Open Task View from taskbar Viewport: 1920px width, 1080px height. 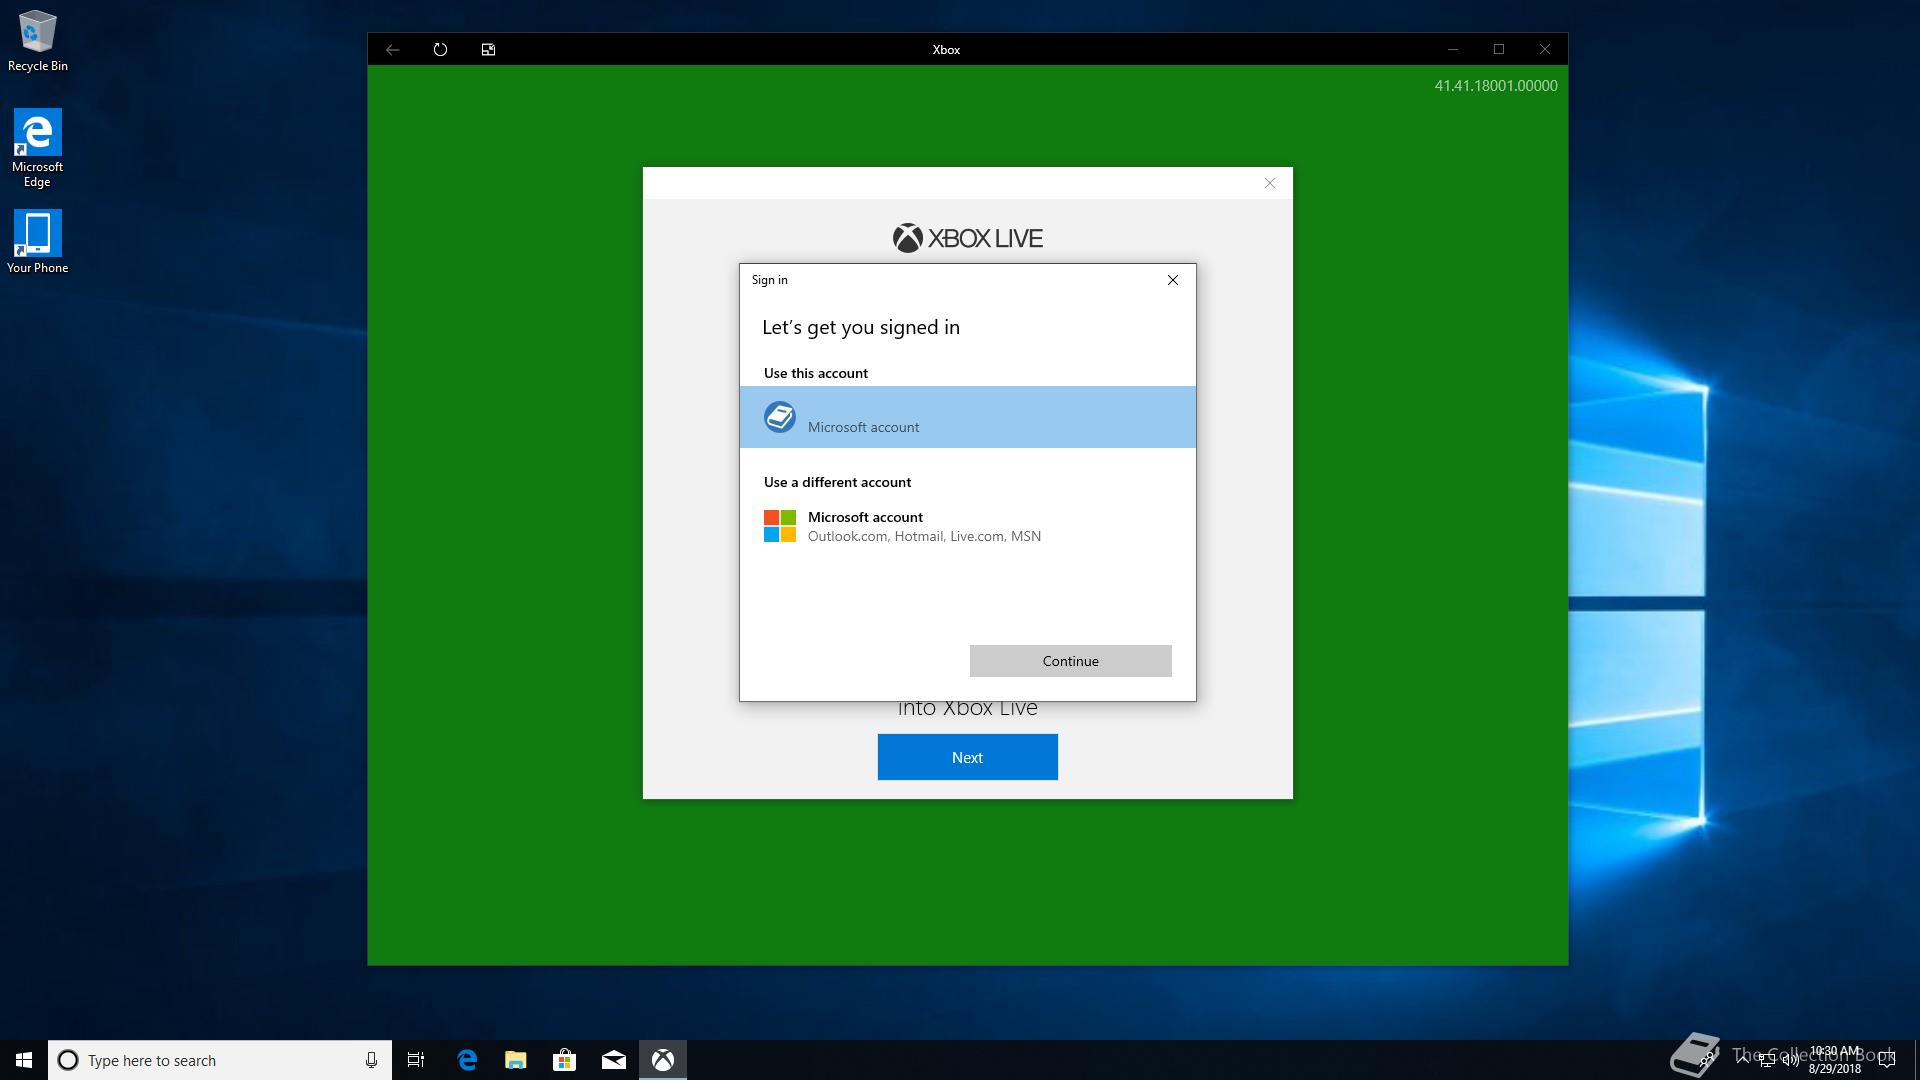coord(416,1060)
